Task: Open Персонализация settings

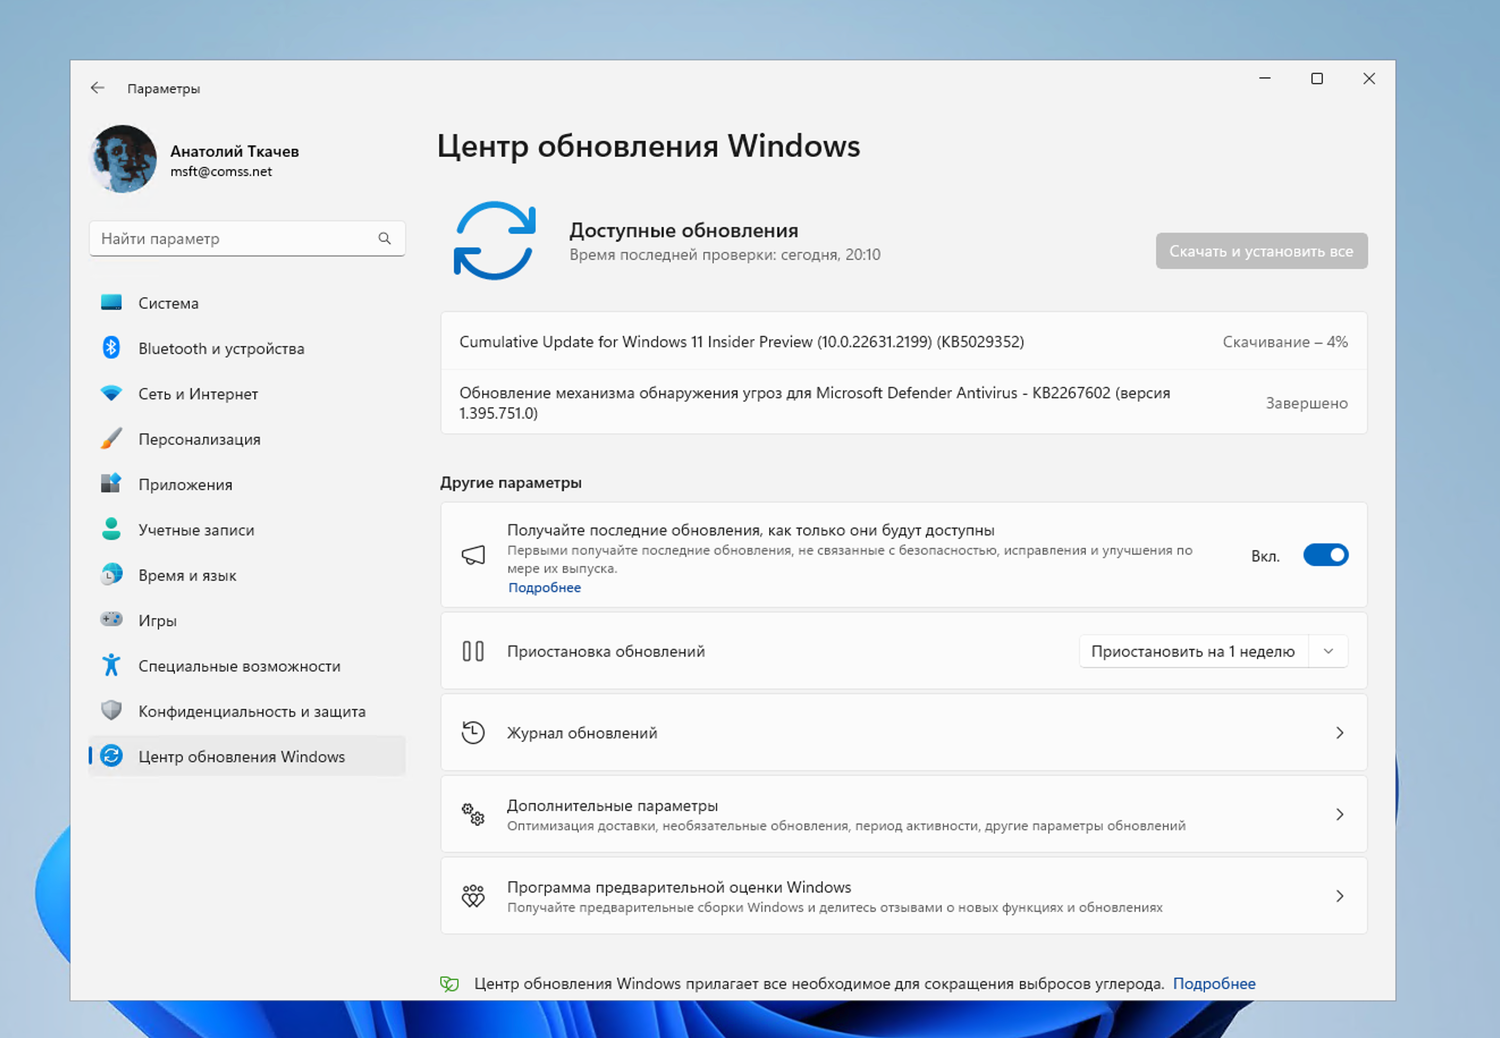Action: pyautogui.click(x=247, y=439)
